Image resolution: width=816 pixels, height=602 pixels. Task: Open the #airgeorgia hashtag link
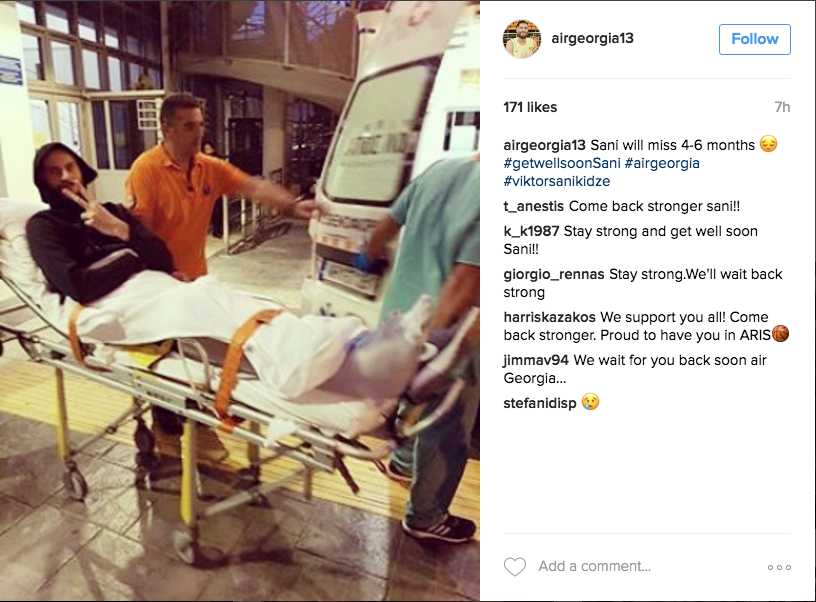[662, 163]
